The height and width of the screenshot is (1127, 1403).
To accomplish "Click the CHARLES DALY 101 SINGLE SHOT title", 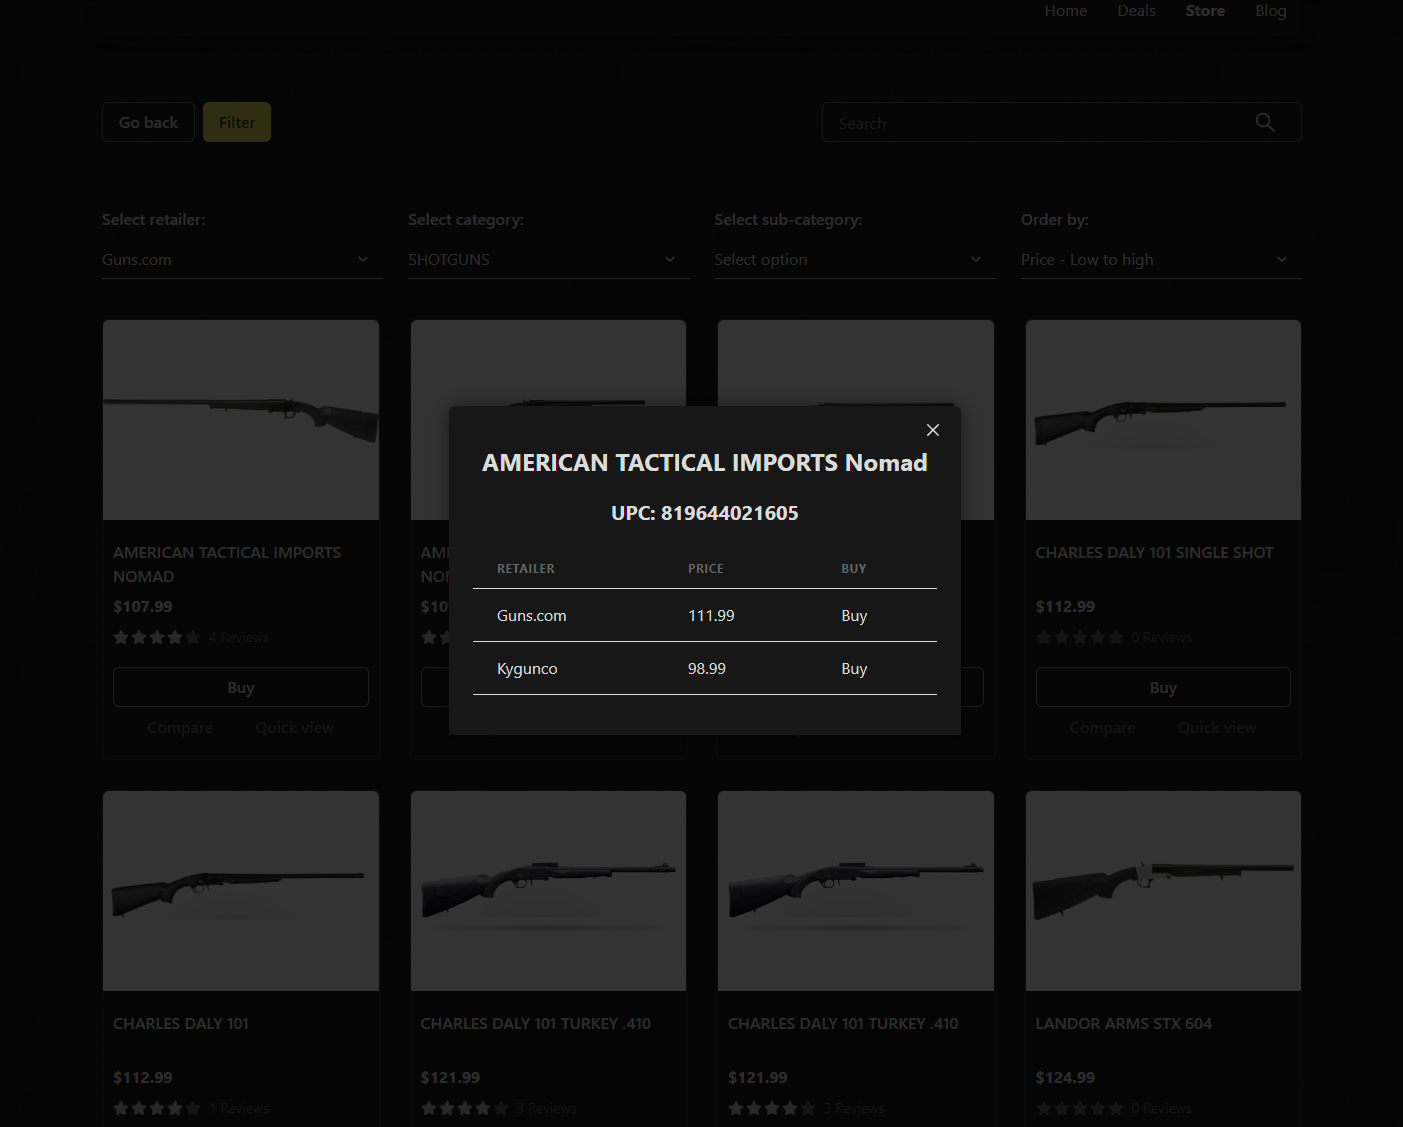I will 1154,553.
